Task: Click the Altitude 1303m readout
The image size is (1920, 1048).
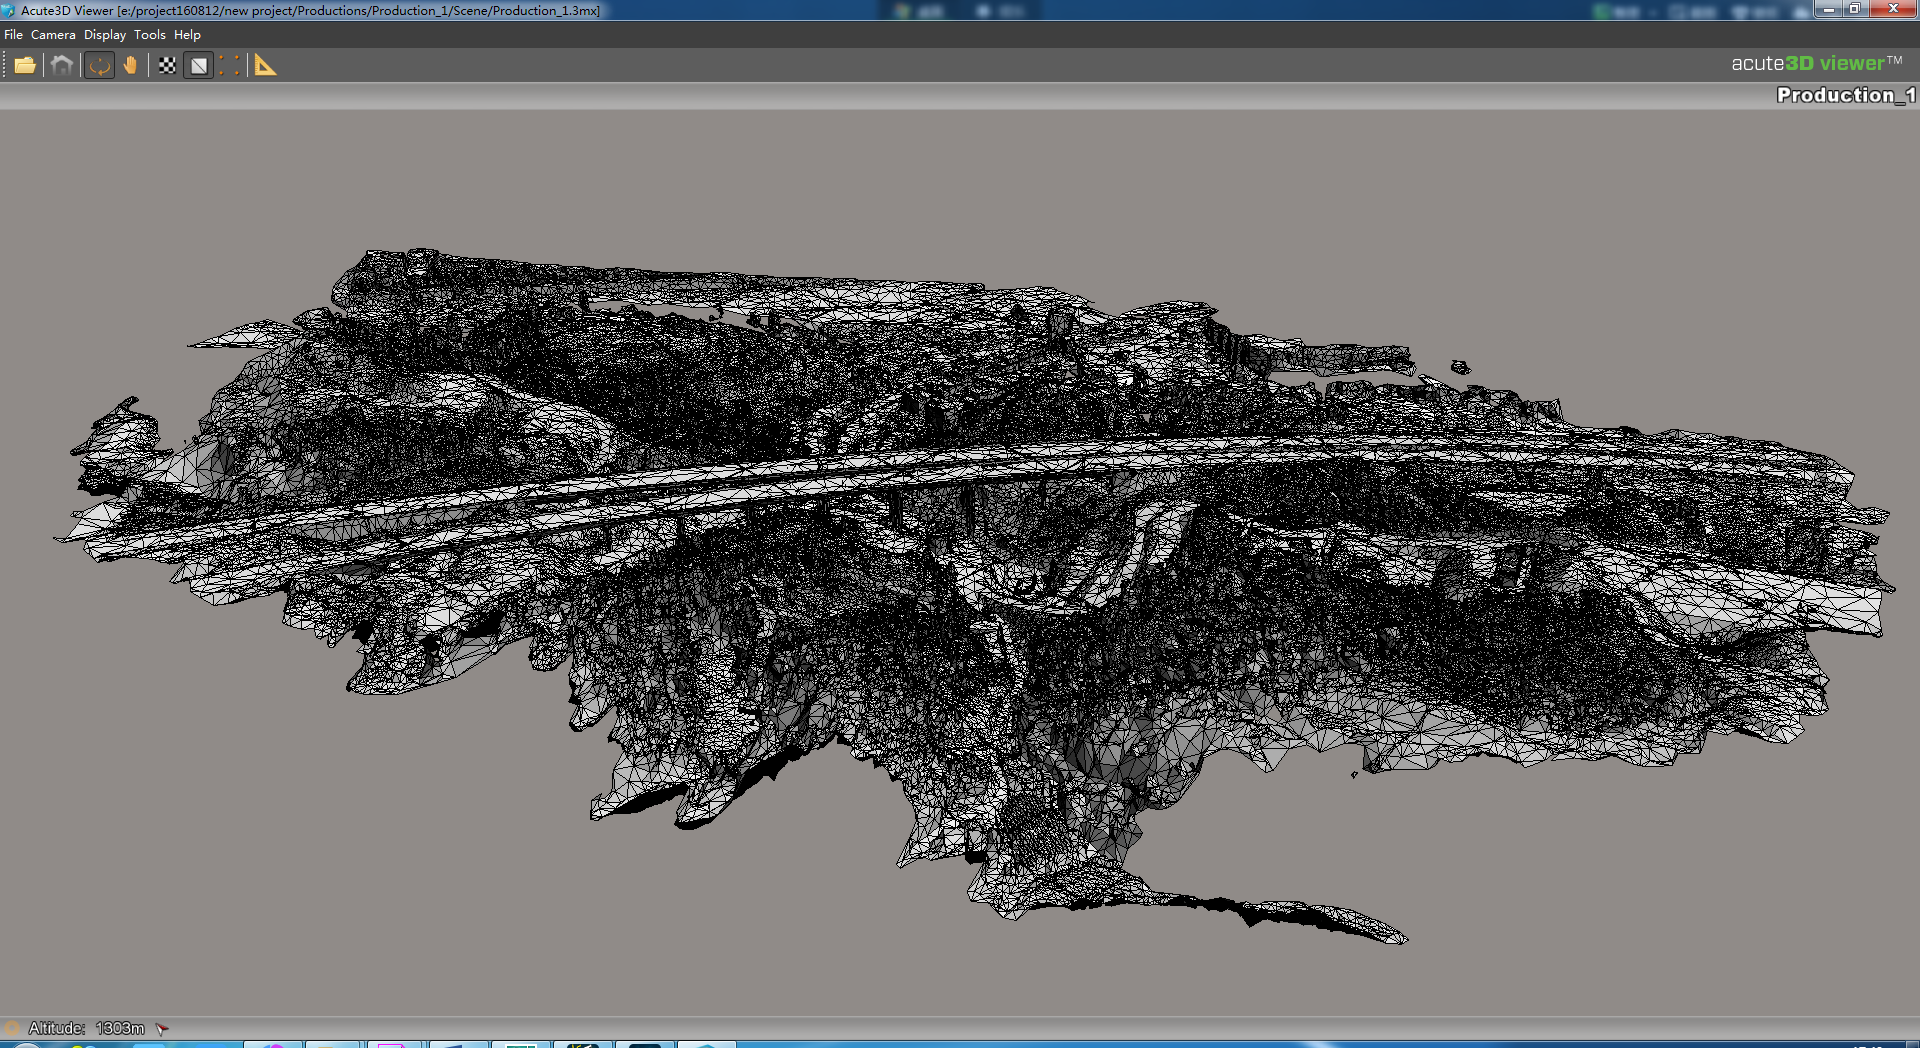Action: 87,1028
